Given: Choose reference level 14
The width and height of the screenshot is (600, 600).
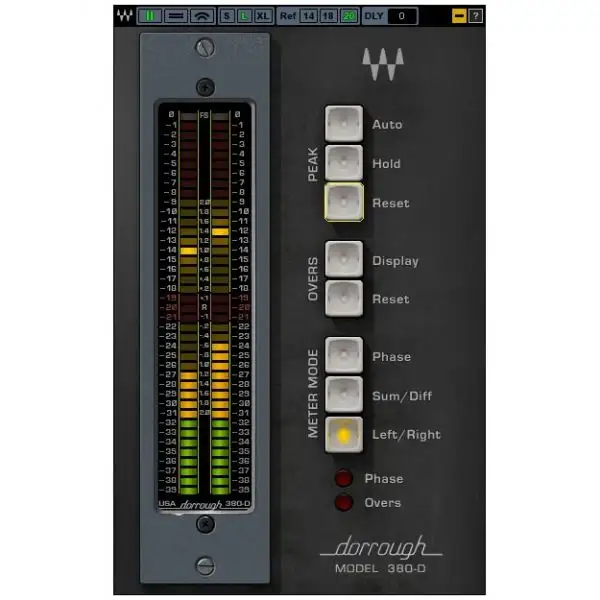Looking at the screenshot, I should click(309, 16).
